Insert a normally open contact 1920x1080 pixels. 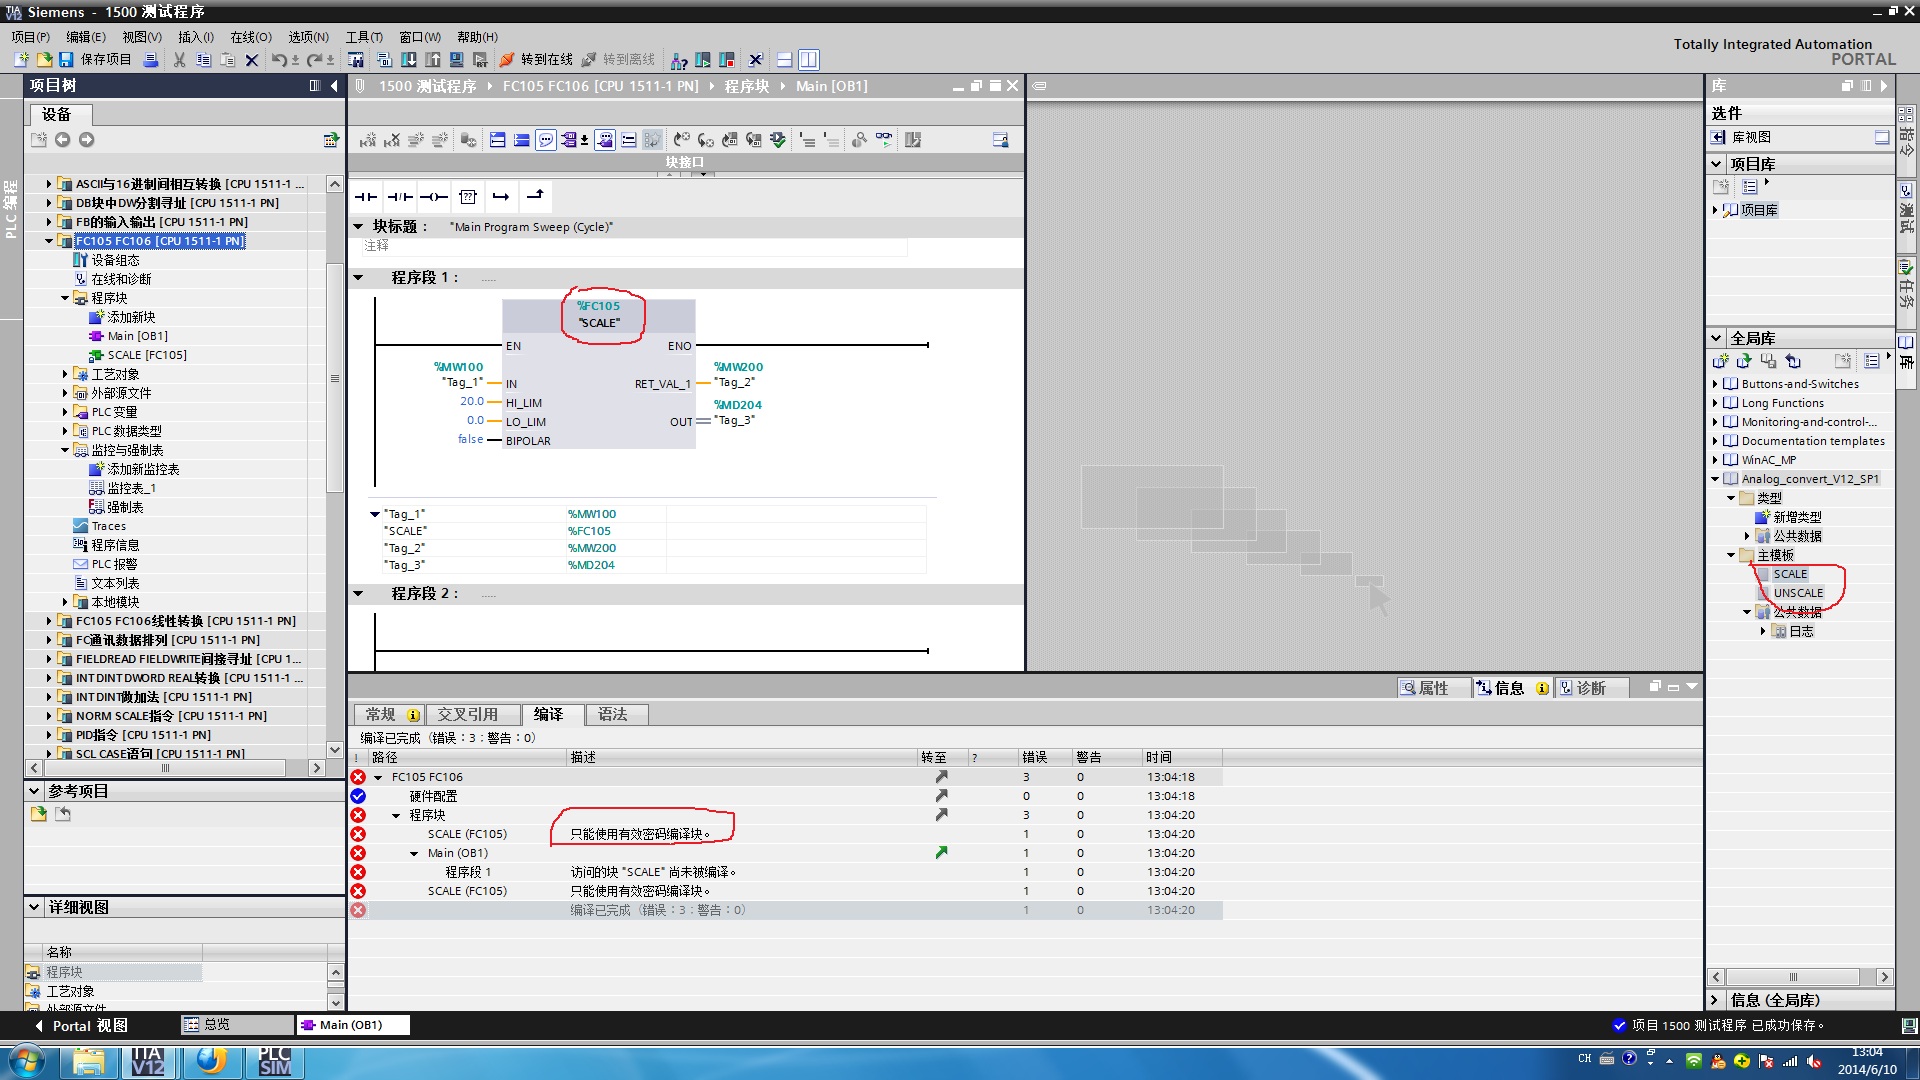tap(366, 197)
